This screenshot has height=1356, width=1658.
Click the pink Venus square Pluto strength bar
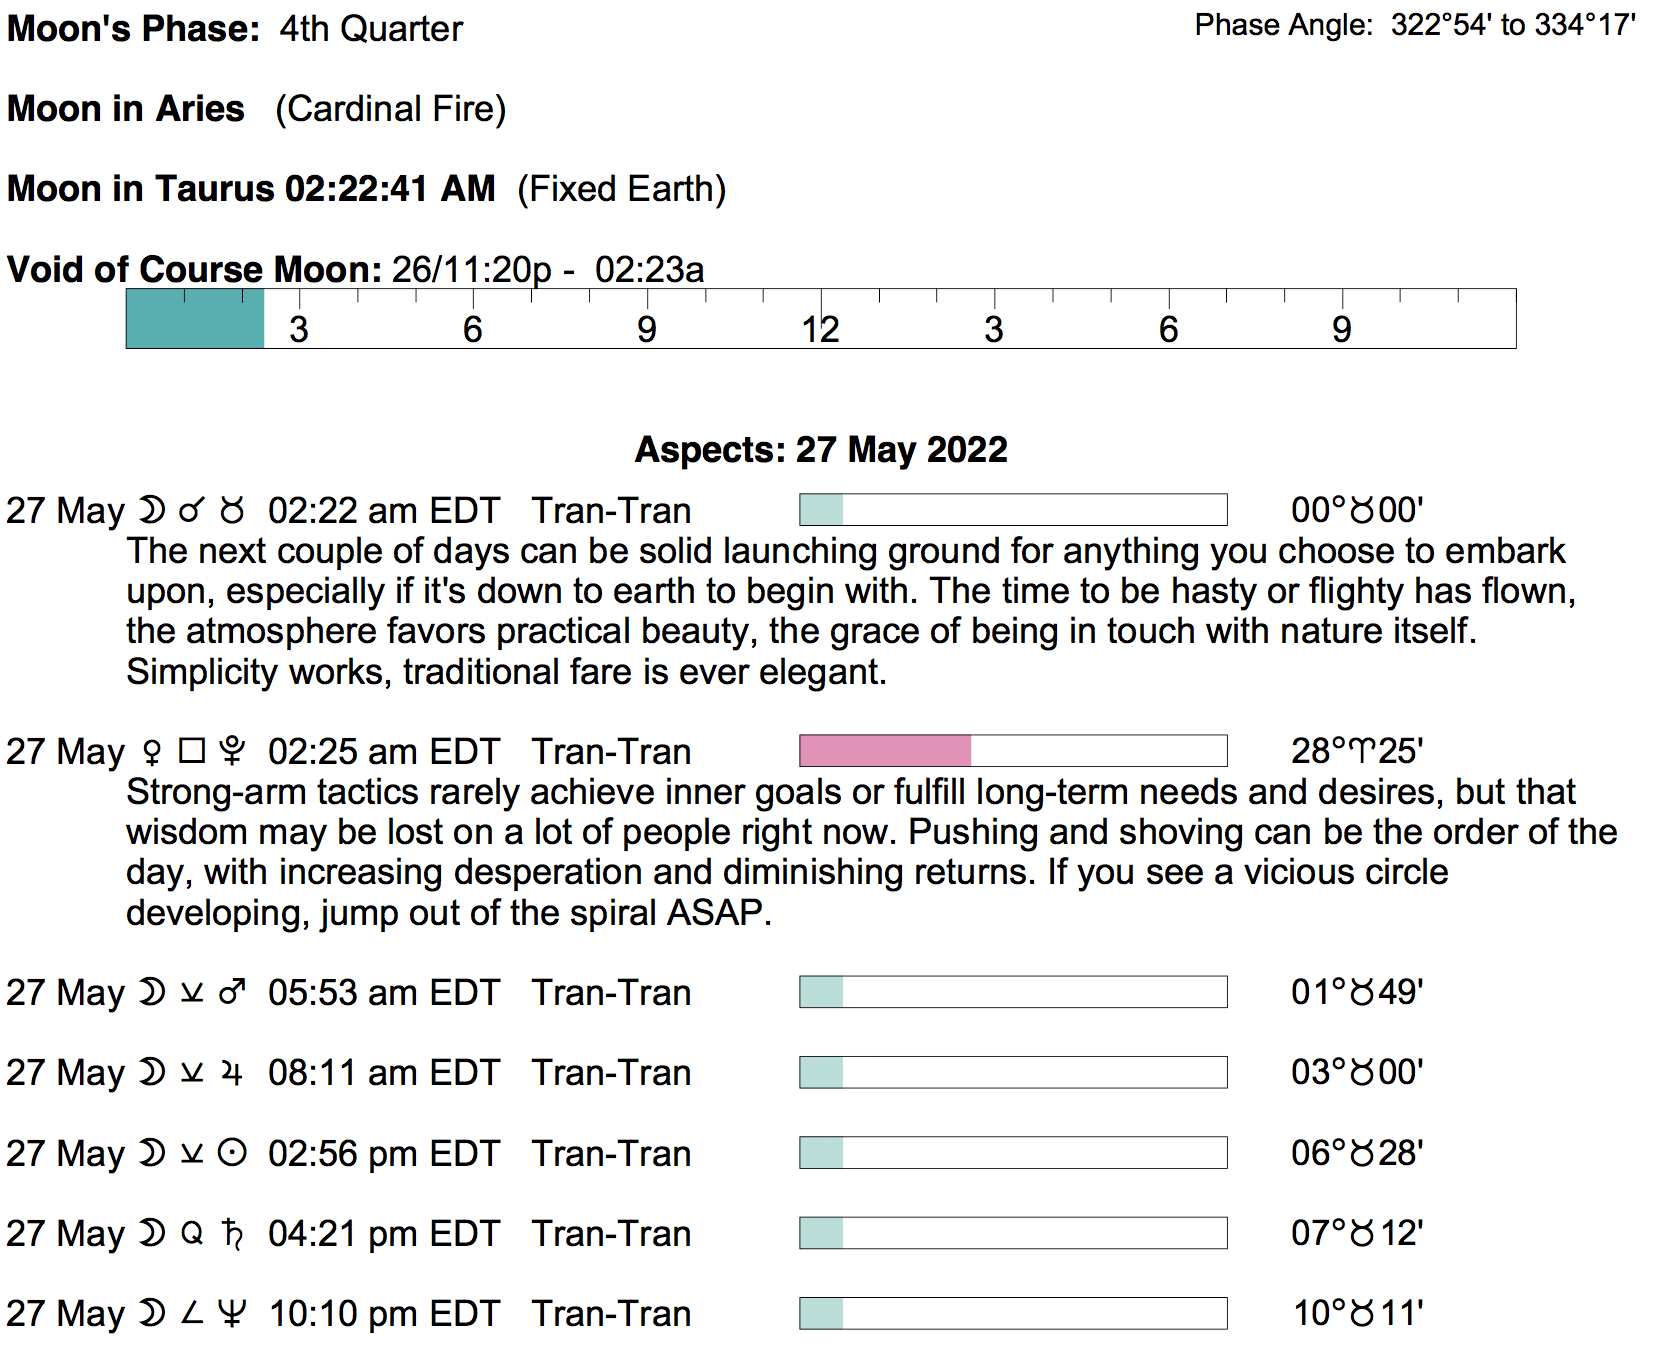pyautogui.click(x=885, y=751)
